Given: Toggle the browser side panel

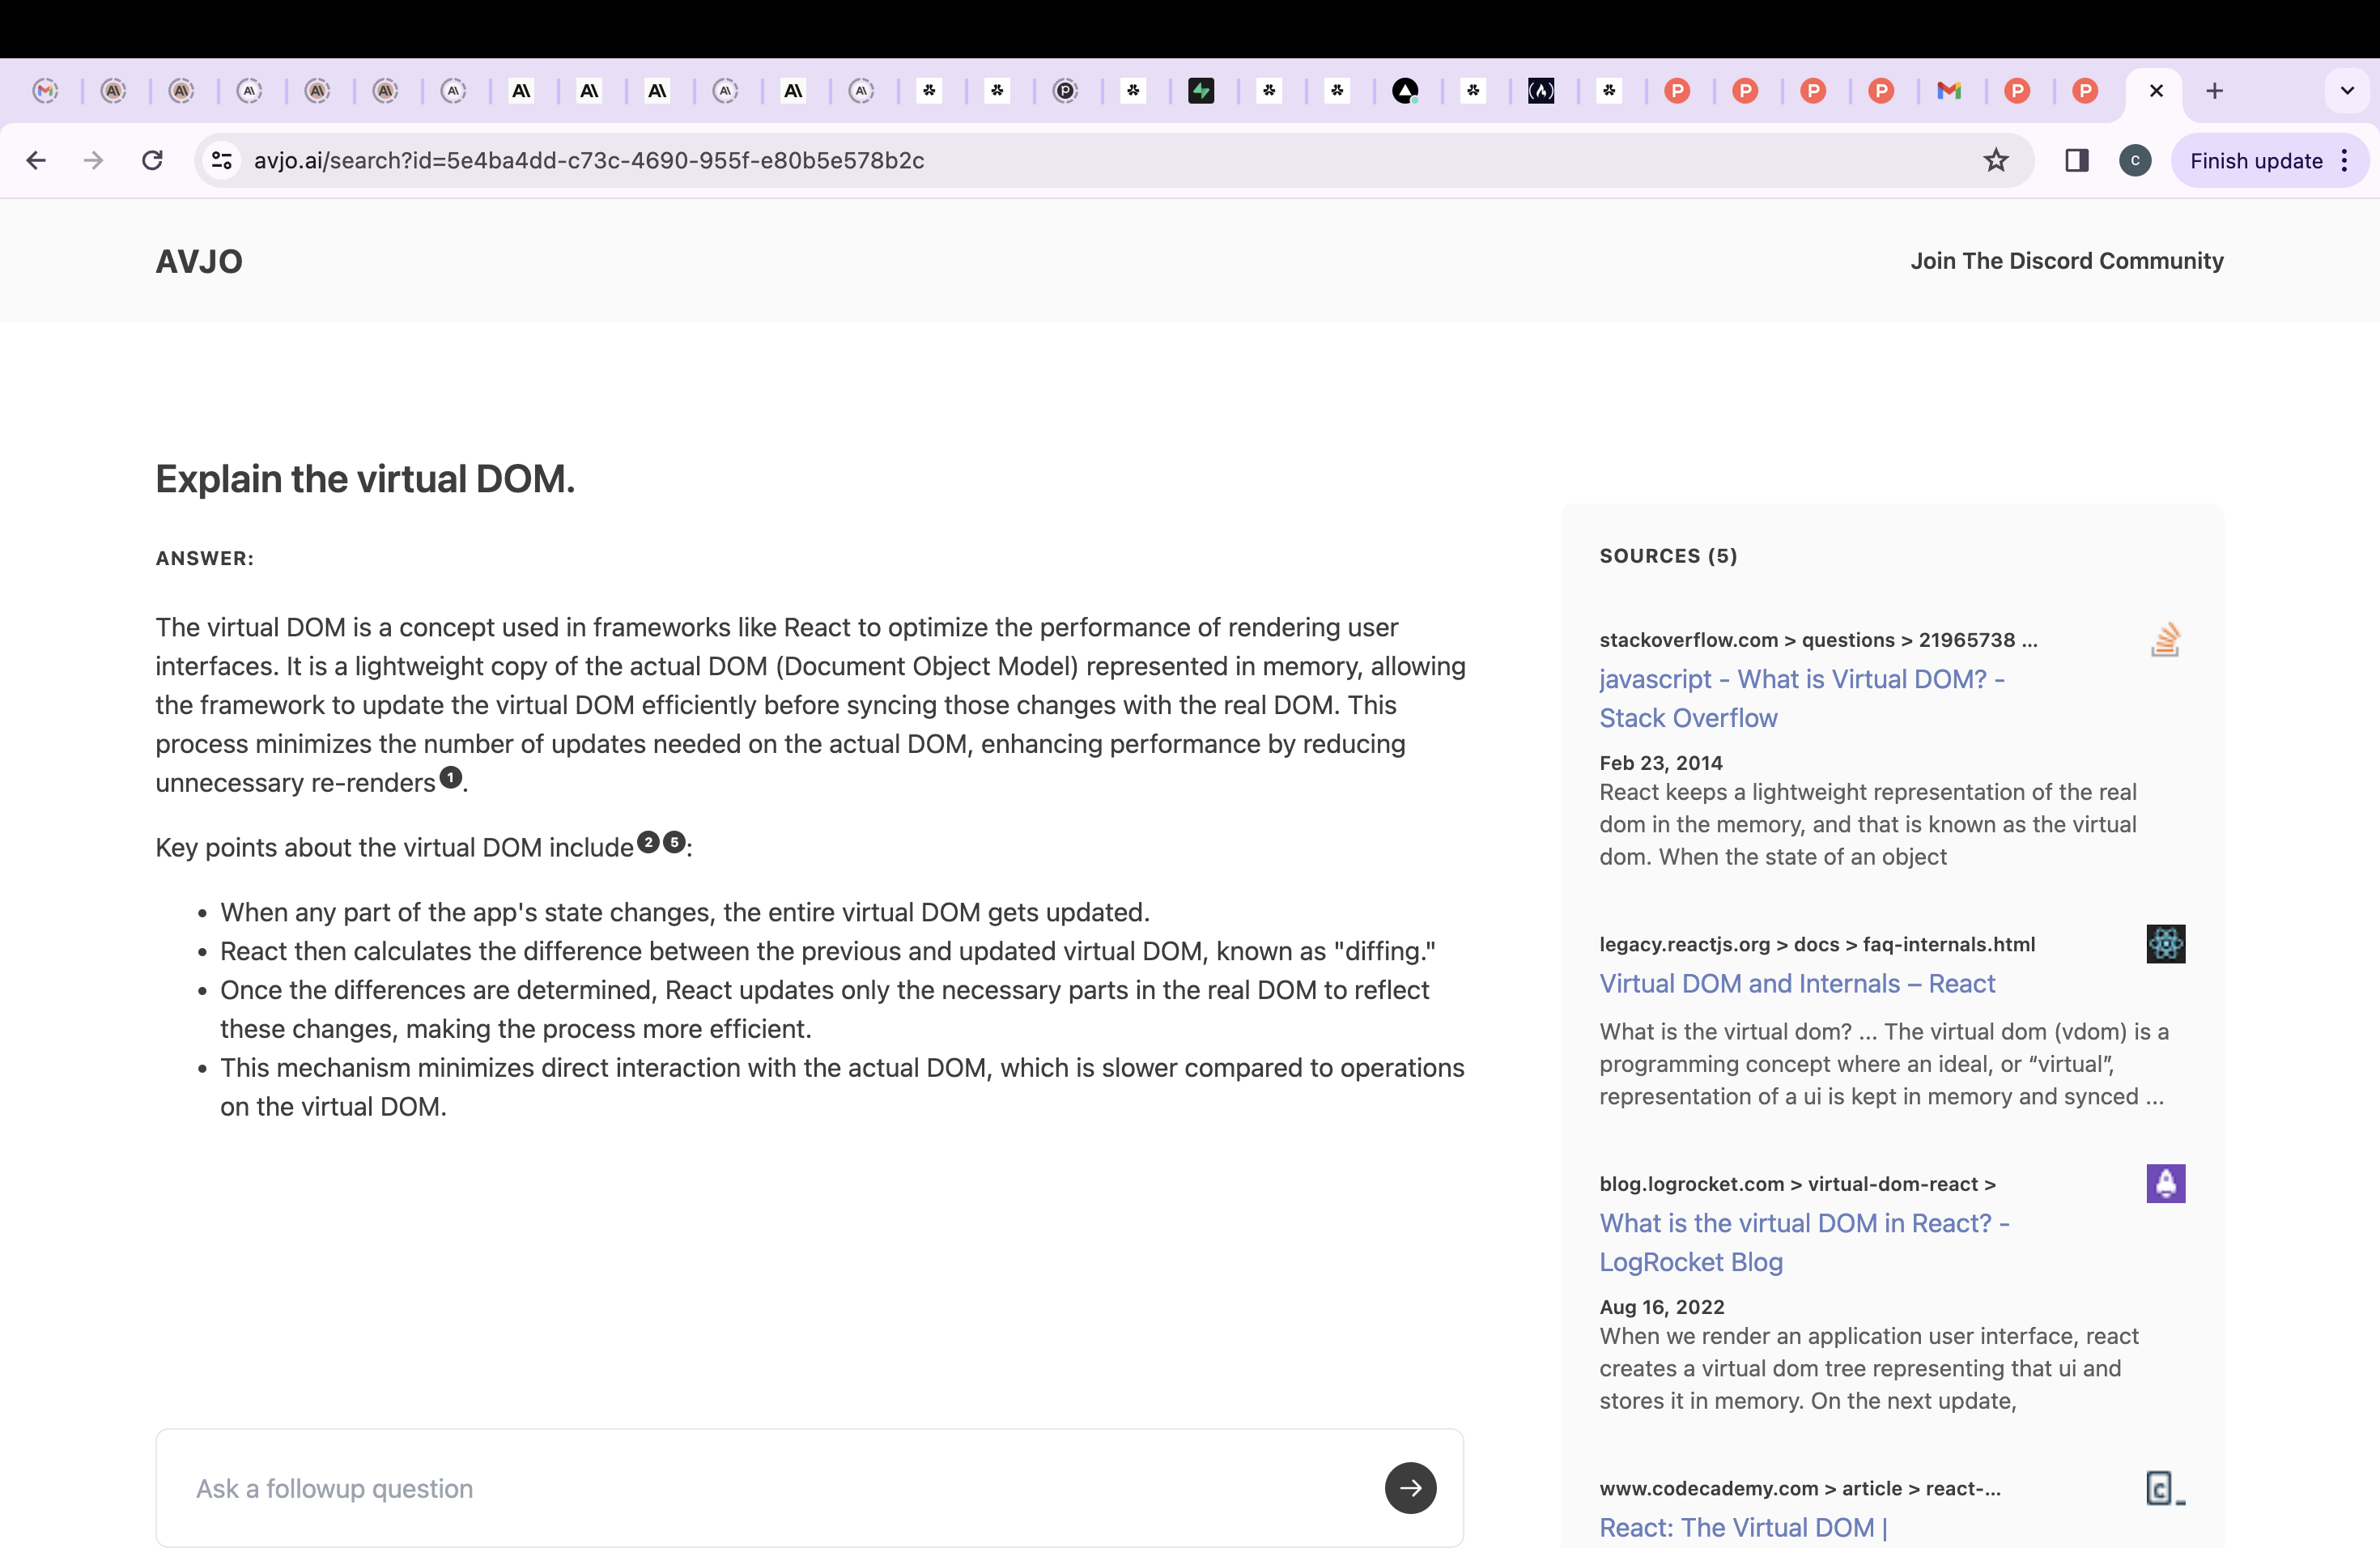Looking at the screenshot, I should (2077, 161).
